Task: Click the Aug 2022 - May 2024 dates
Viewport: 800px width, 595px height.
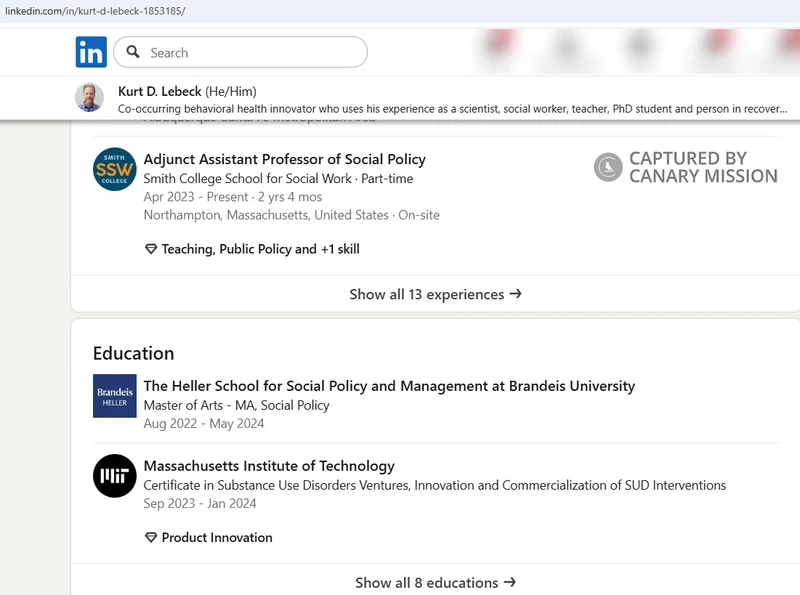Action: [x=204, y=424]
